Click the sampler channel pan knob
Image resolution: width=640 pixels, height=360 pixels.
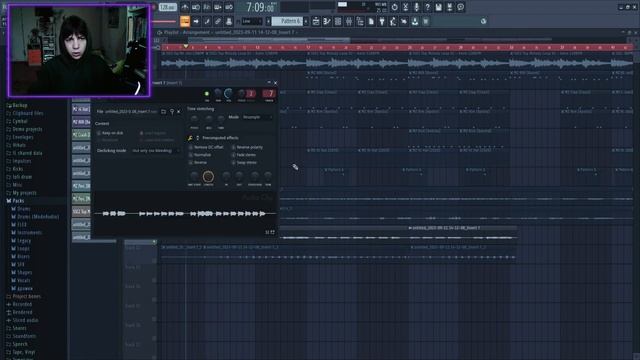pyautogui.click(x=218, y=94)
